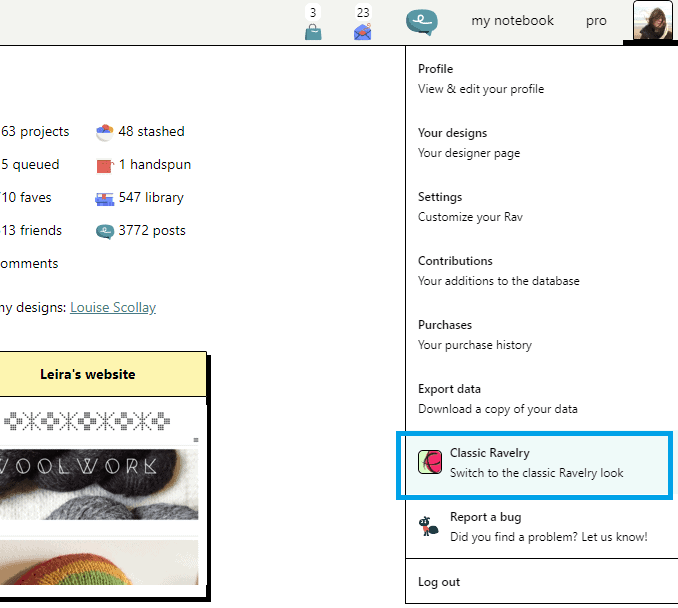Open 63 projects link
This screenshot has width=678, height=608.
pos(35,131)
